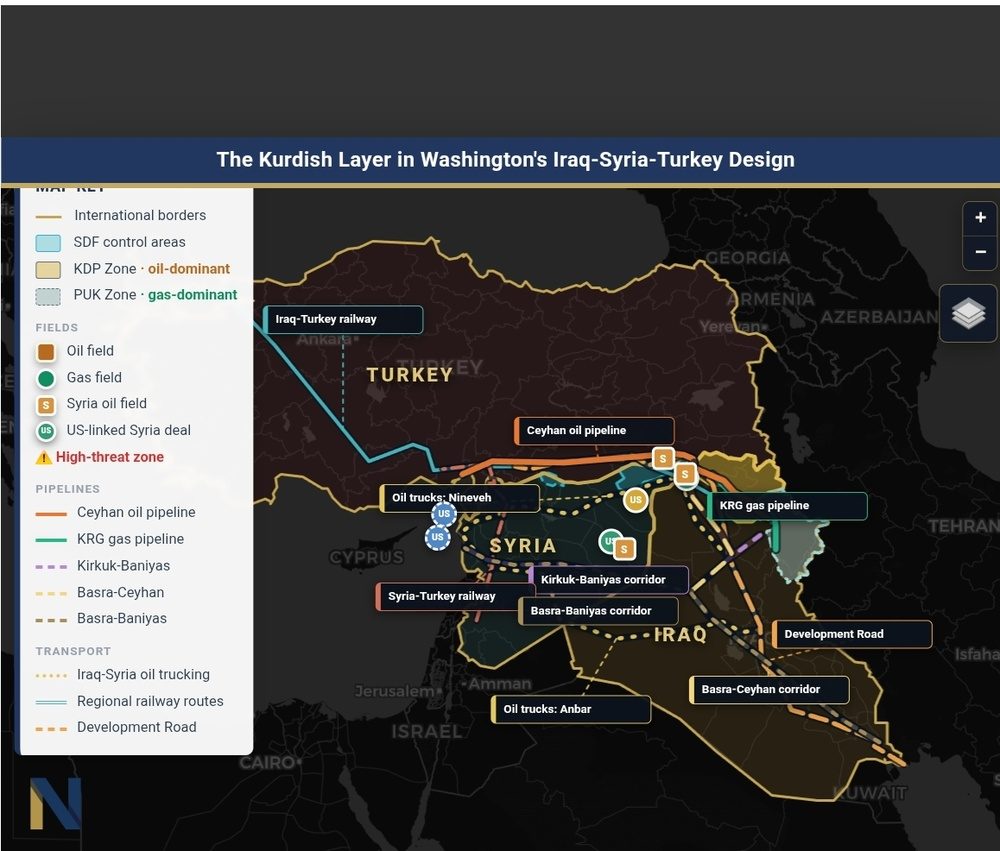Click the Kirkuk-Baniyas legend entry
The width and height of the screenshot is (1000, 851).
tap(103, 566)
